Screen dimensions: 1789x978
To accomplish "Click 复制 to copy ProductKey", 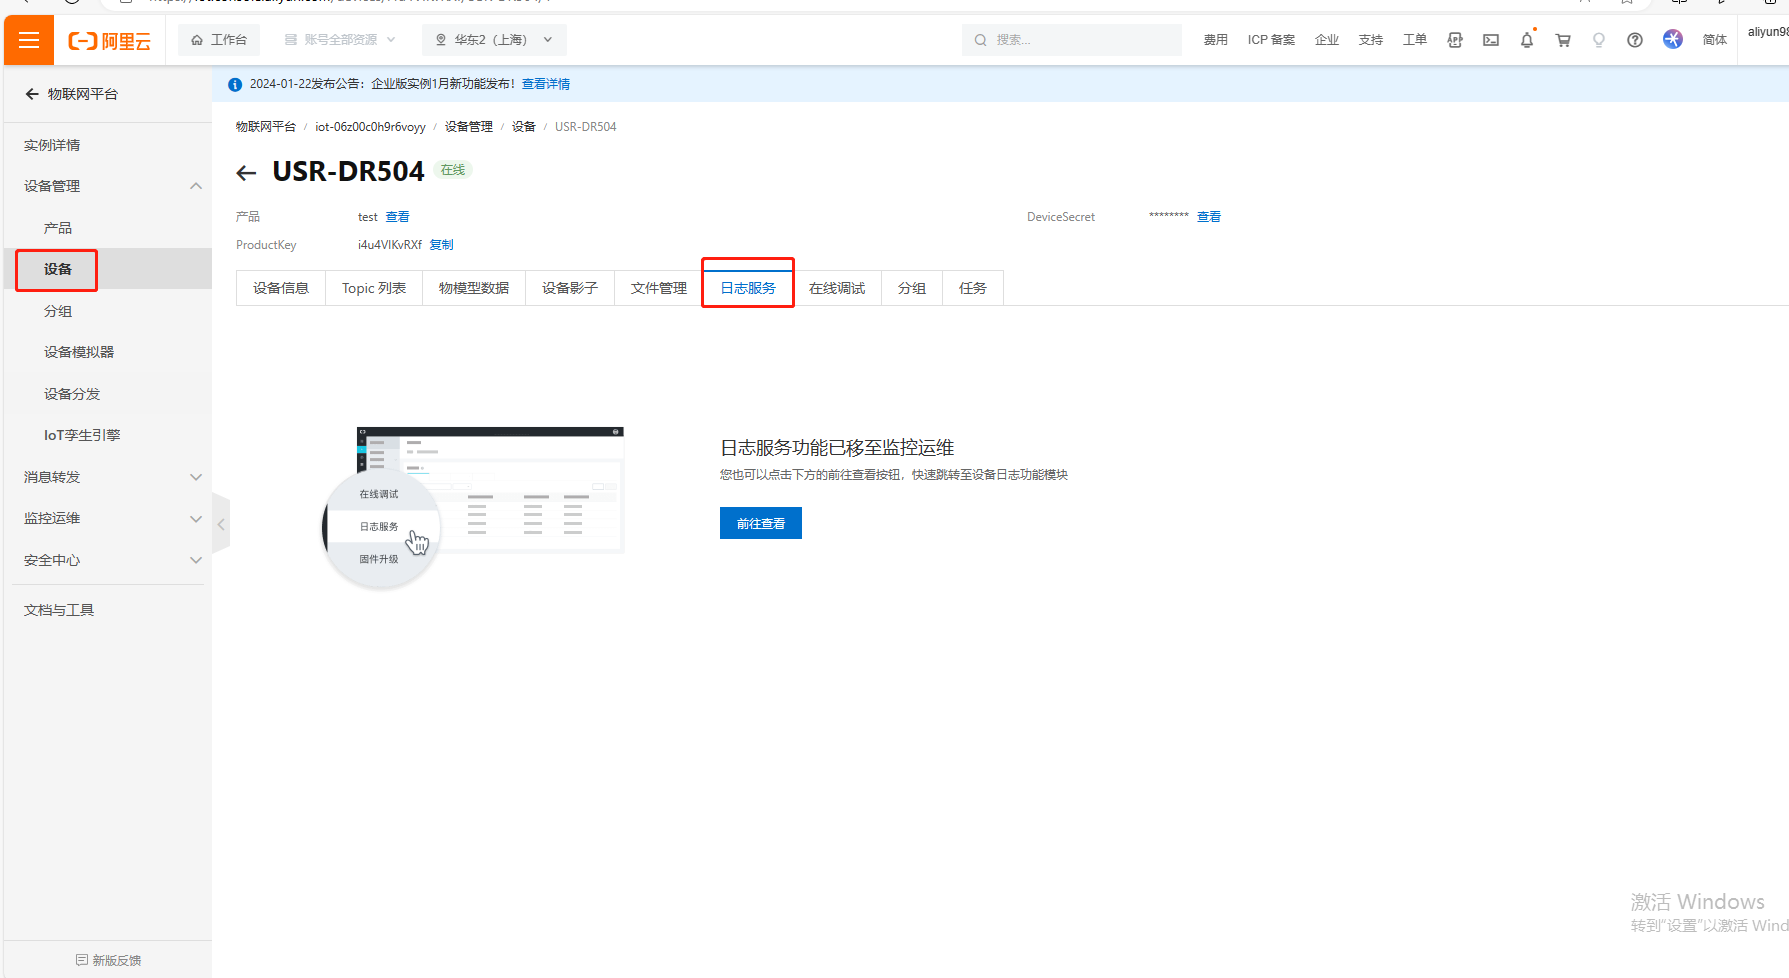I will click(441, 245).
